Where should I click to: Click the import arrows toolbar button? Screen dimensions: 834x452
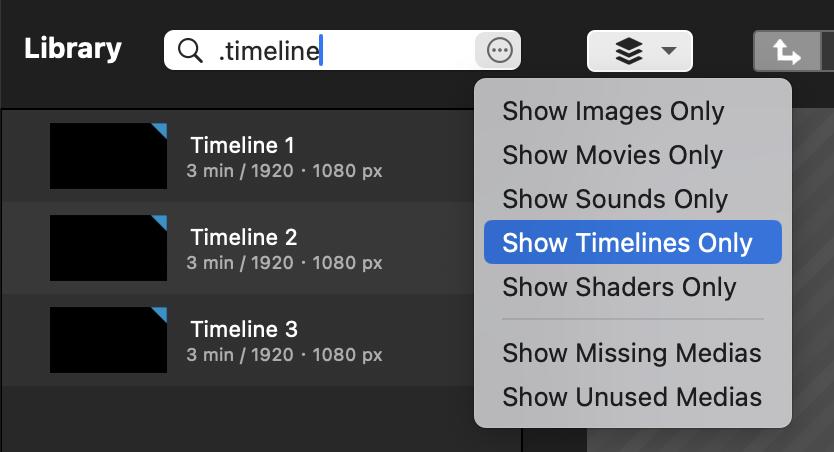point(786,52)
